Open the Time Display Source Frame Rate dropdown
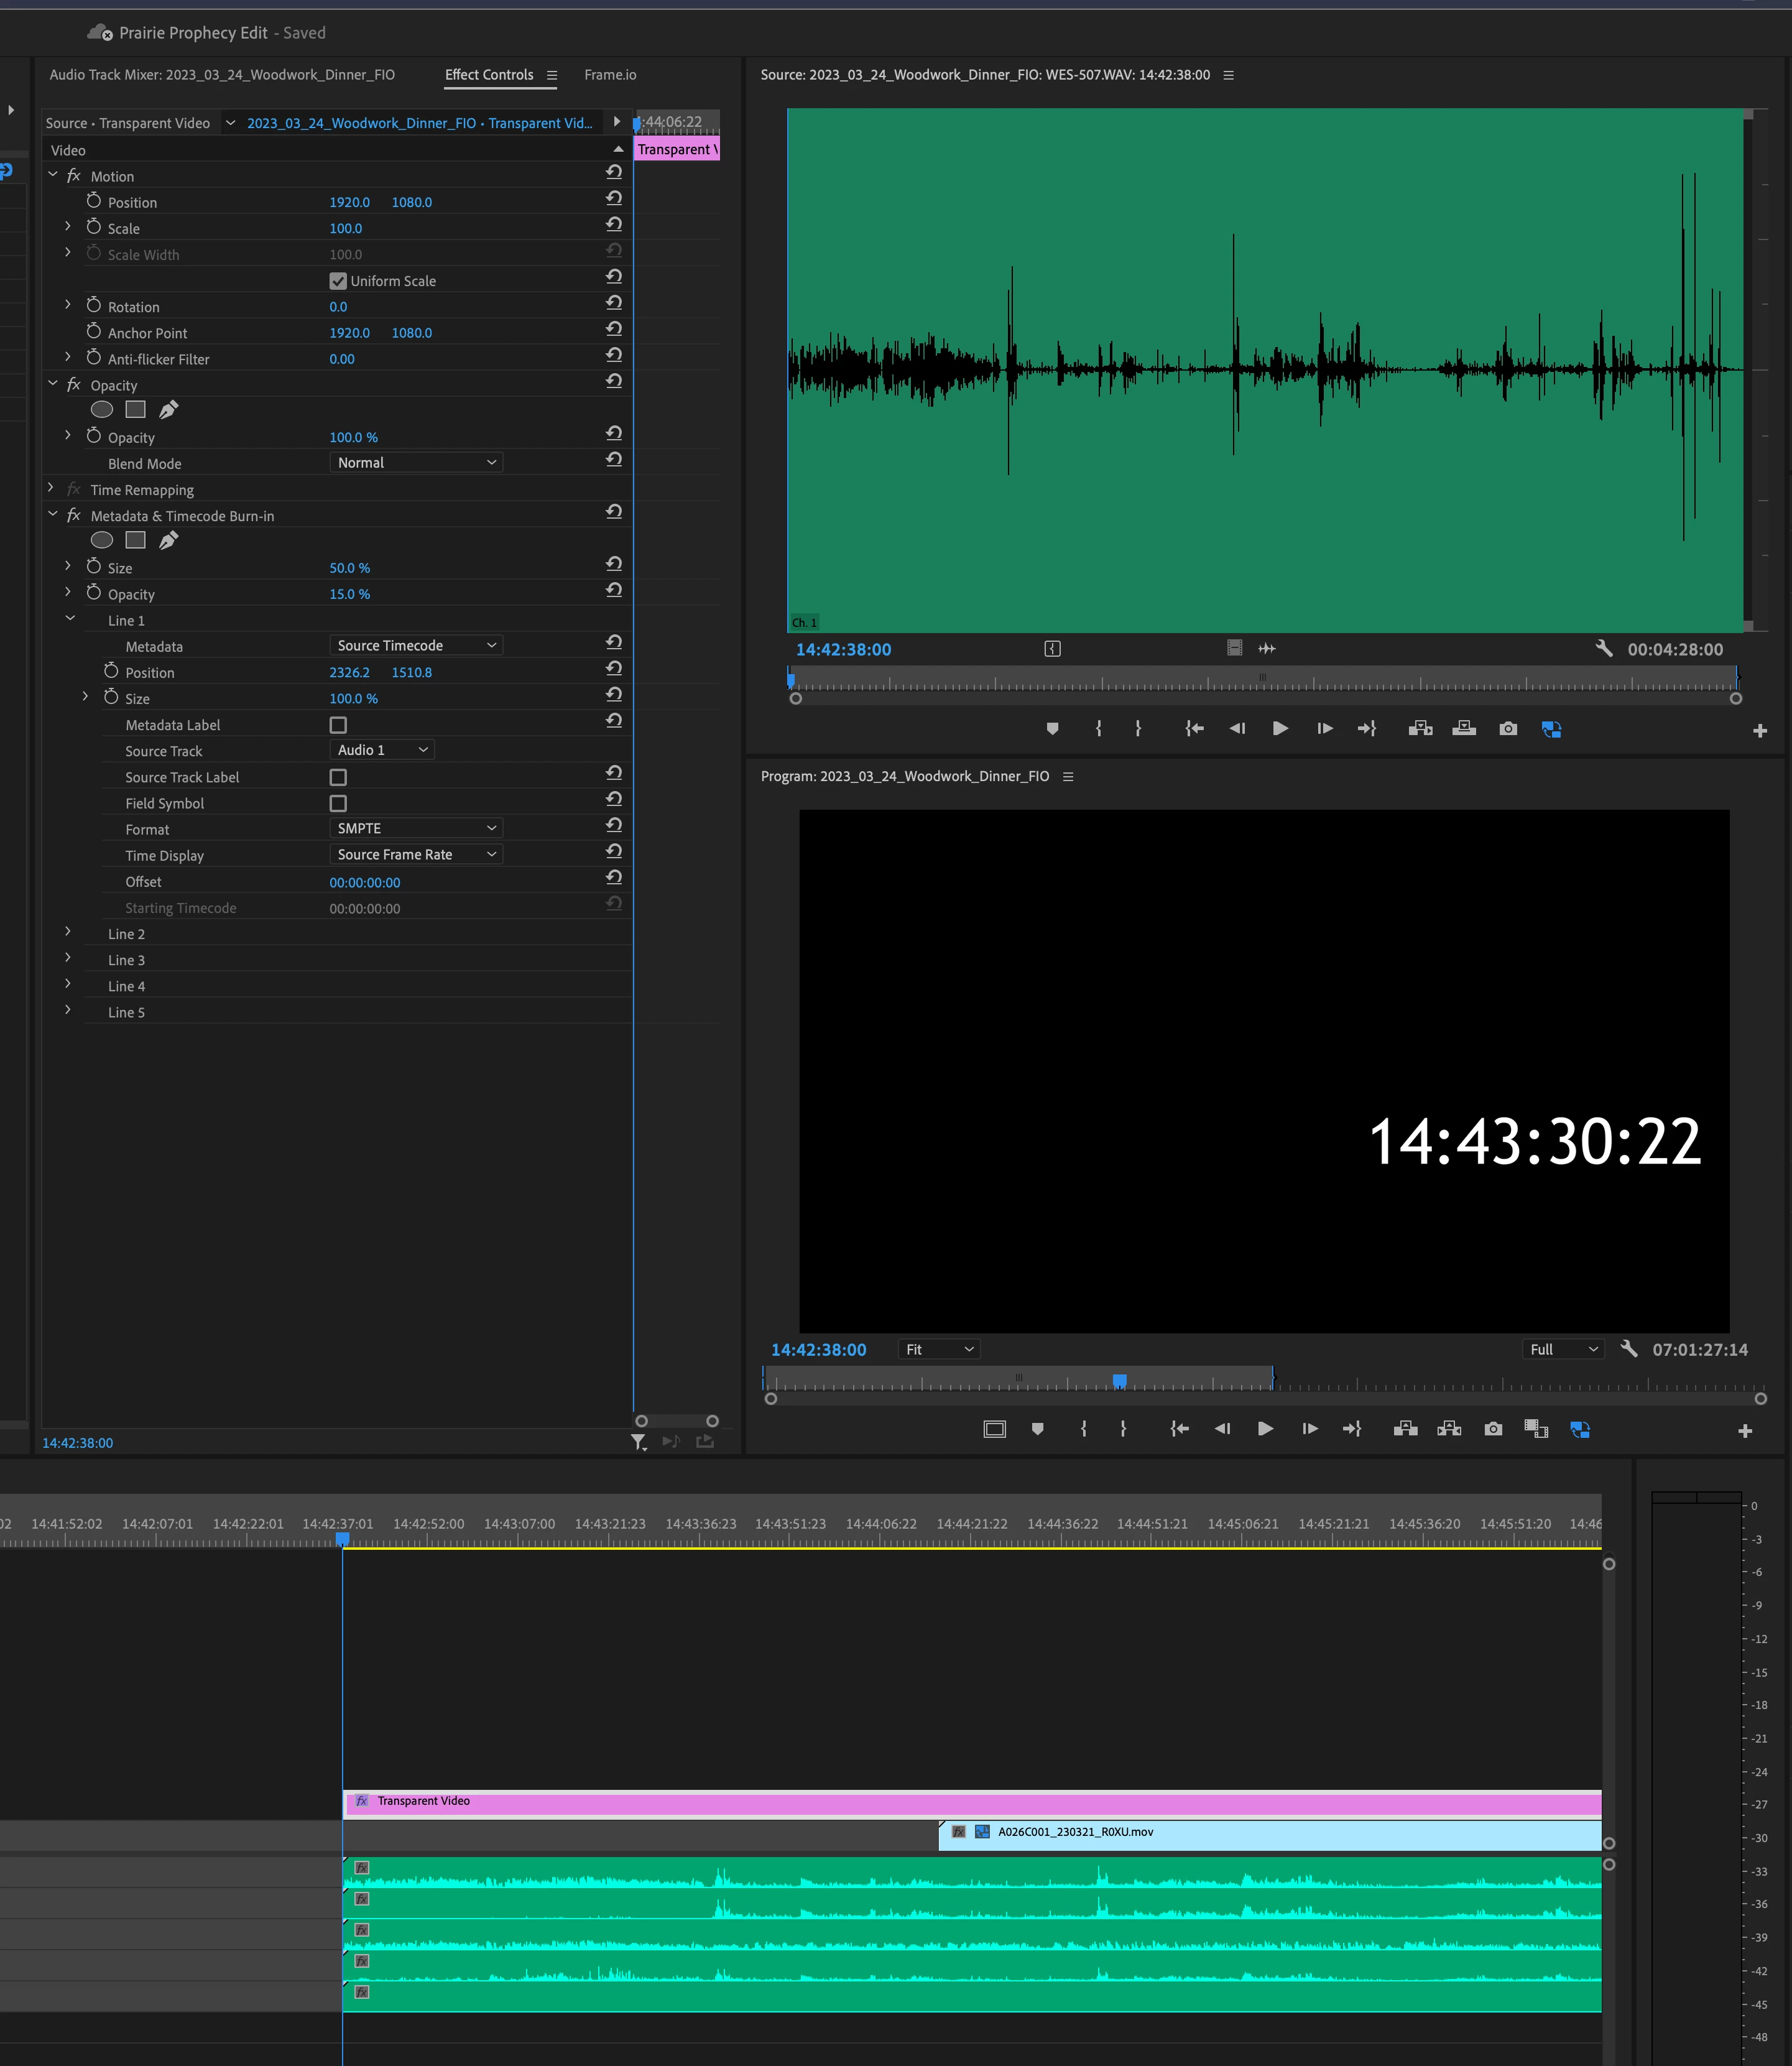 click(x=415, y=855)
